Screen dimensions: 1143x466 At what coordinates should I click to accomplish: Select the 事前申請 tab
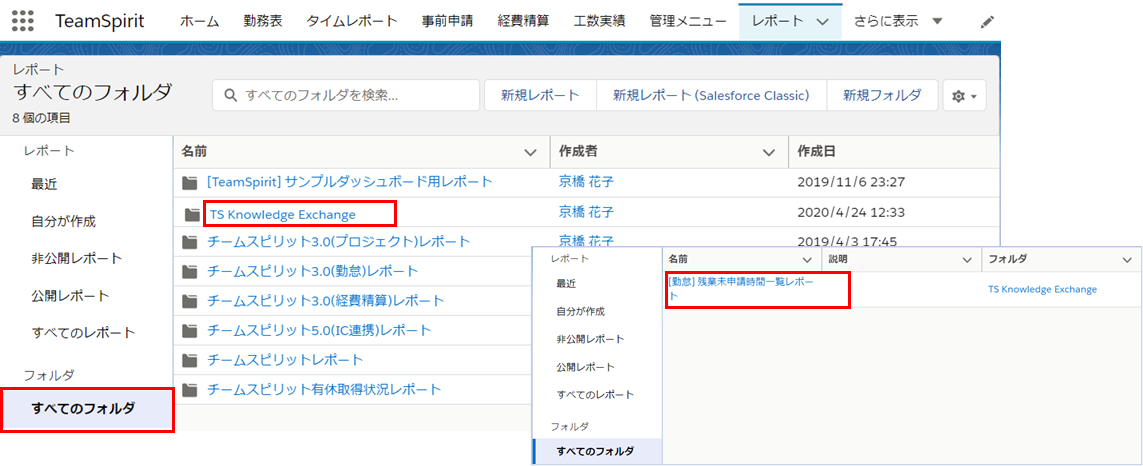pyautogui.click(x=448, y=21)
